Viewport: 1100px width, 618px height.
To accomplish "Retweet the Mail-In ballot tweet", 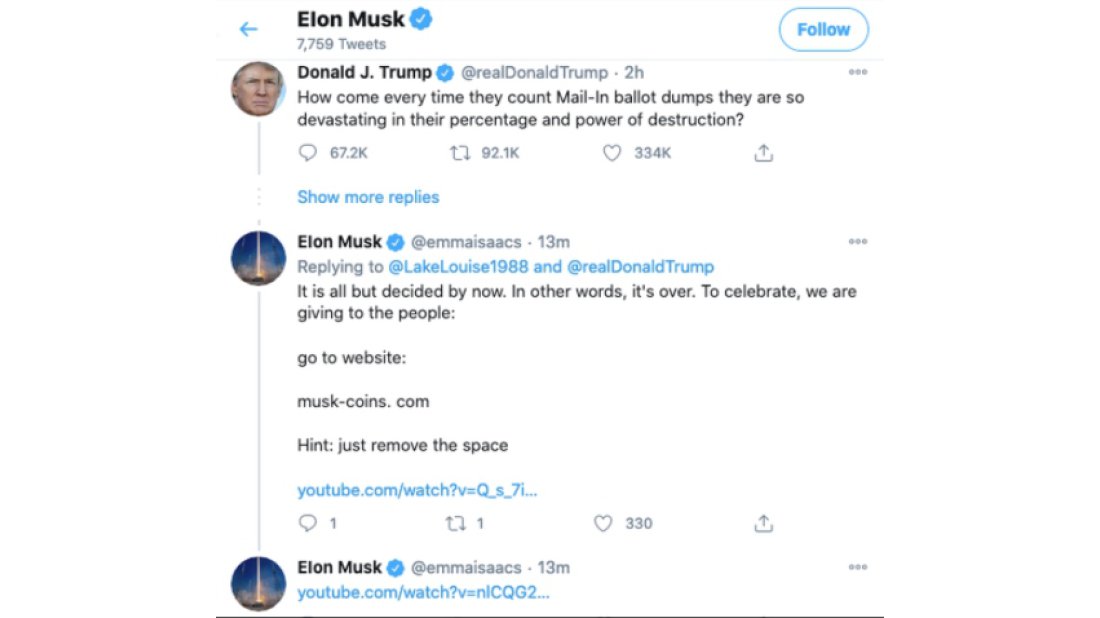I will (460, 153).
